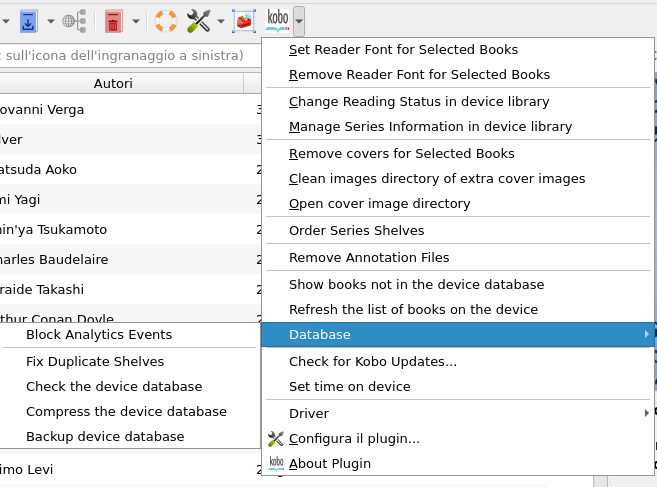Viewport: 657px width, 487px height.
Task: Select the Matsuda Aoko author row
Action: pyautogui.click(x=130, y=169)
